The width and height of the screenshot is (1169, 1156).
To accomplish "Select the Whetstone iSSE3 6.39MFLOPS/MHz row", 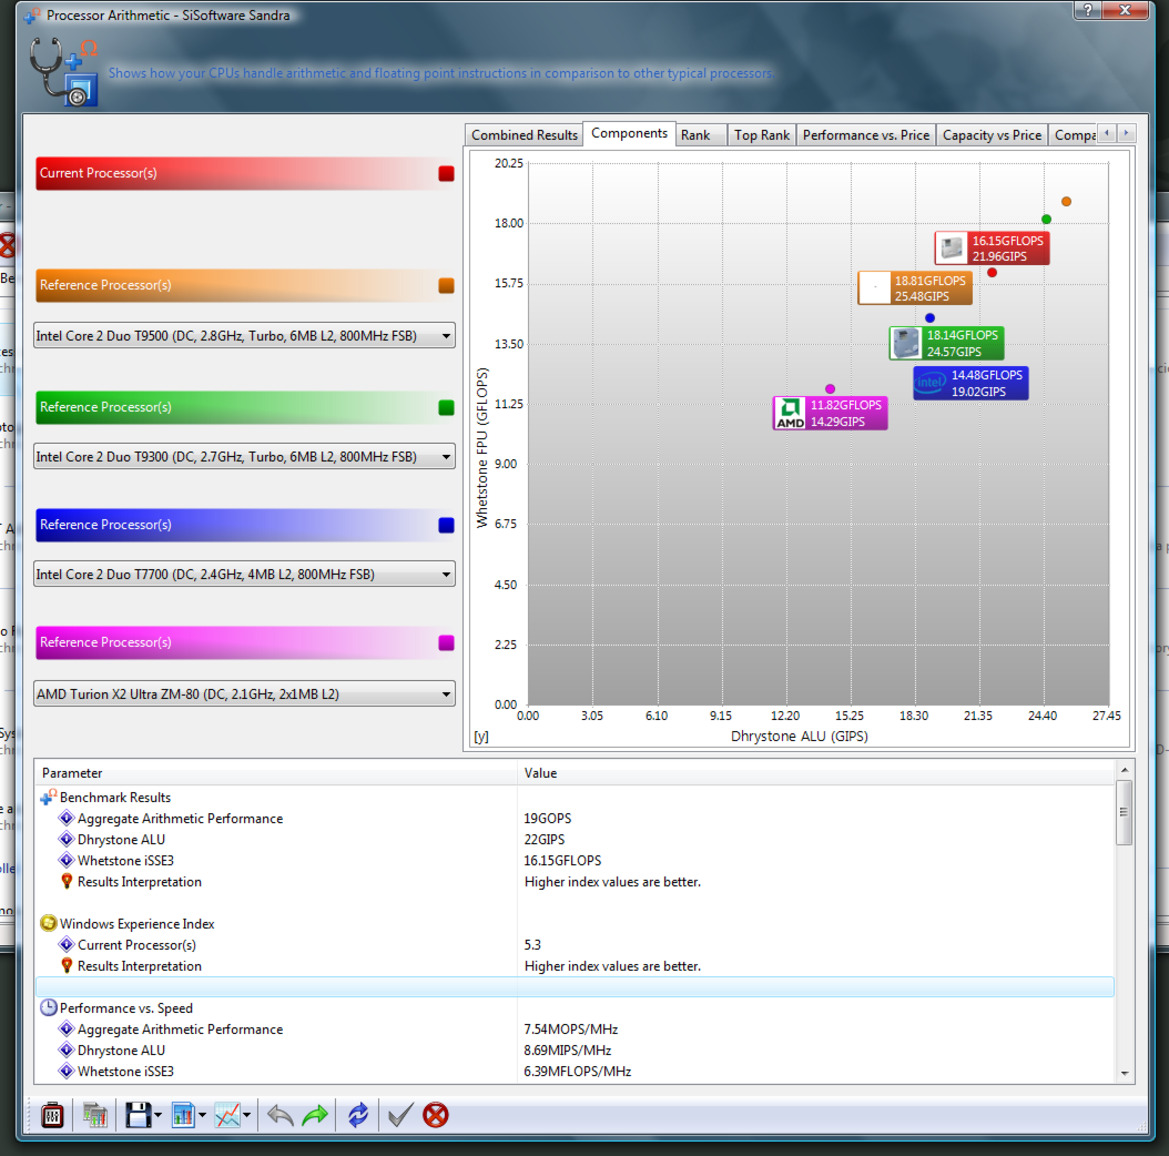I will (575, 1071).
